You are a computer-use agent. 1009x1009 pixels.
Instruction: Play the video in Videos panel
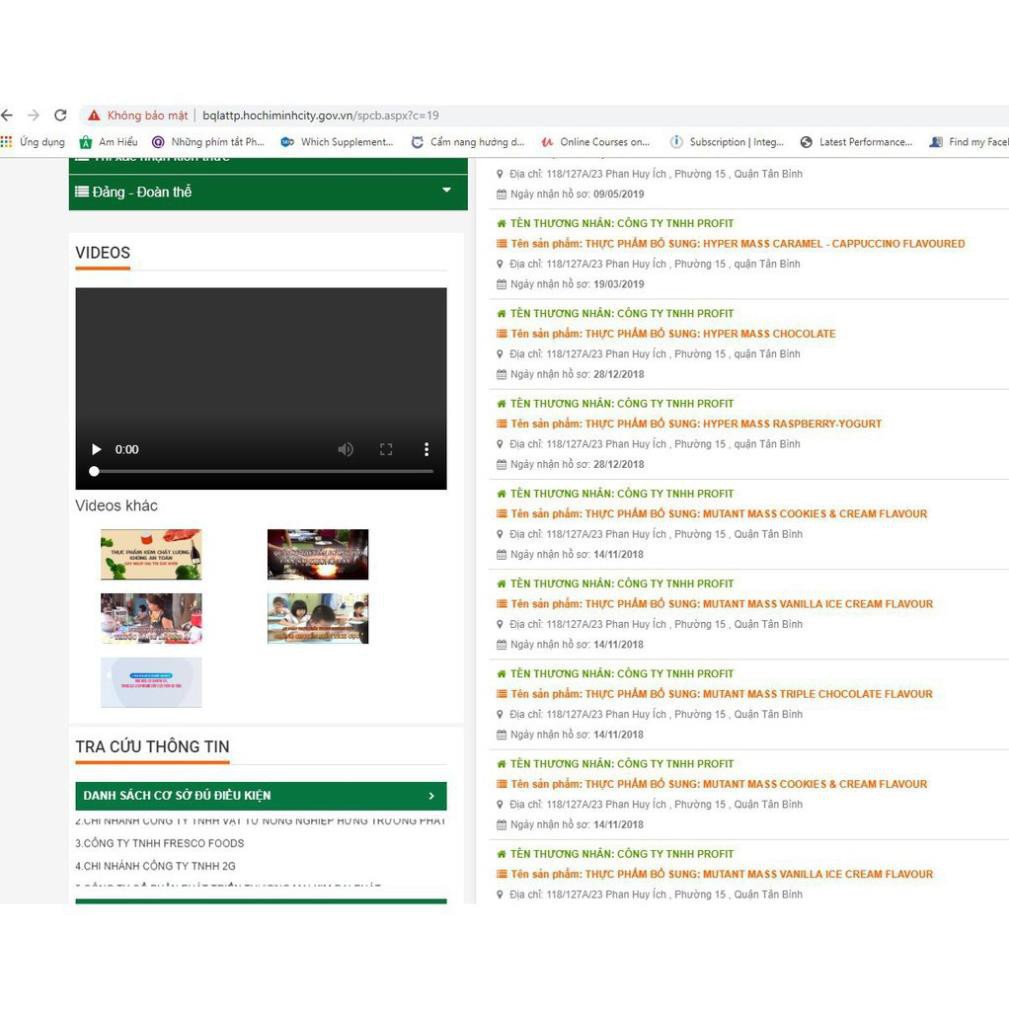(x=96, y=450)
